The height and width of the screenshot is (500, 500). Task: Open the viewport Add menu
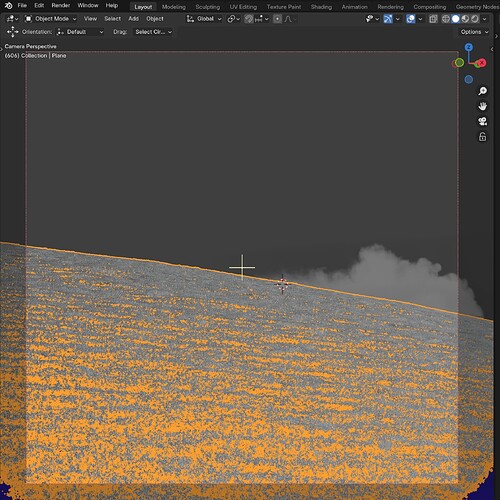[x=133, y=19]
